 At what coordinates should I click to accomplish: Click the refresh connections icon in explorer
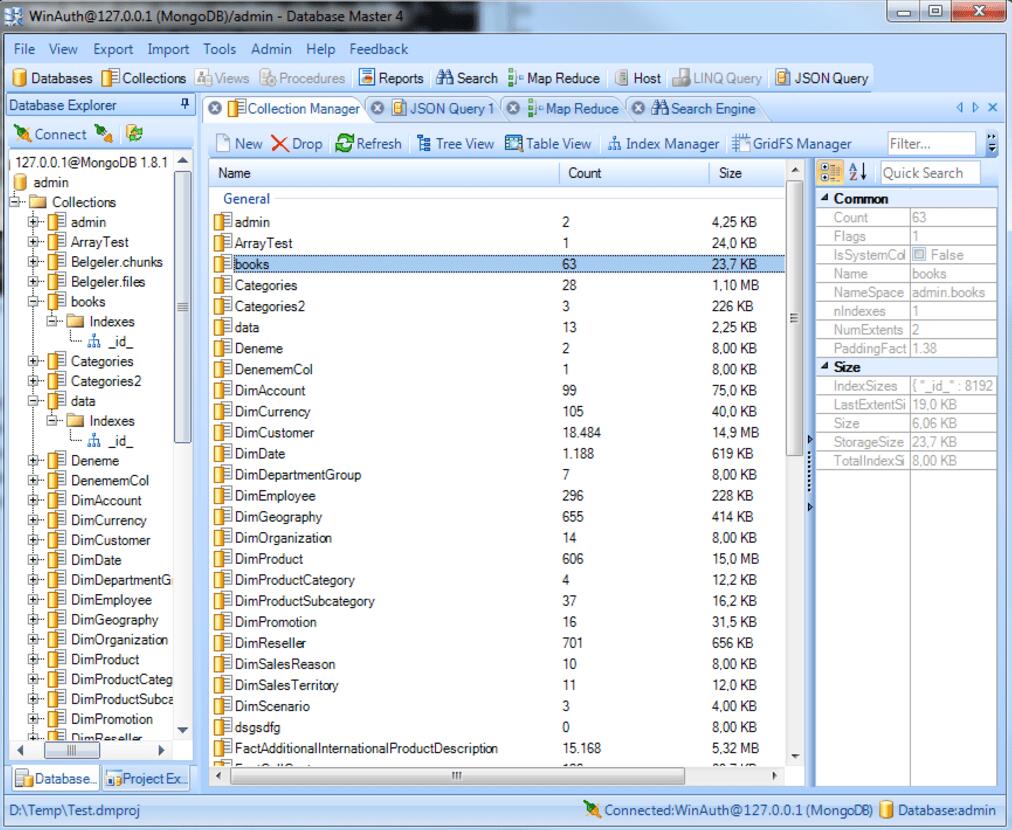pos(134,134)
